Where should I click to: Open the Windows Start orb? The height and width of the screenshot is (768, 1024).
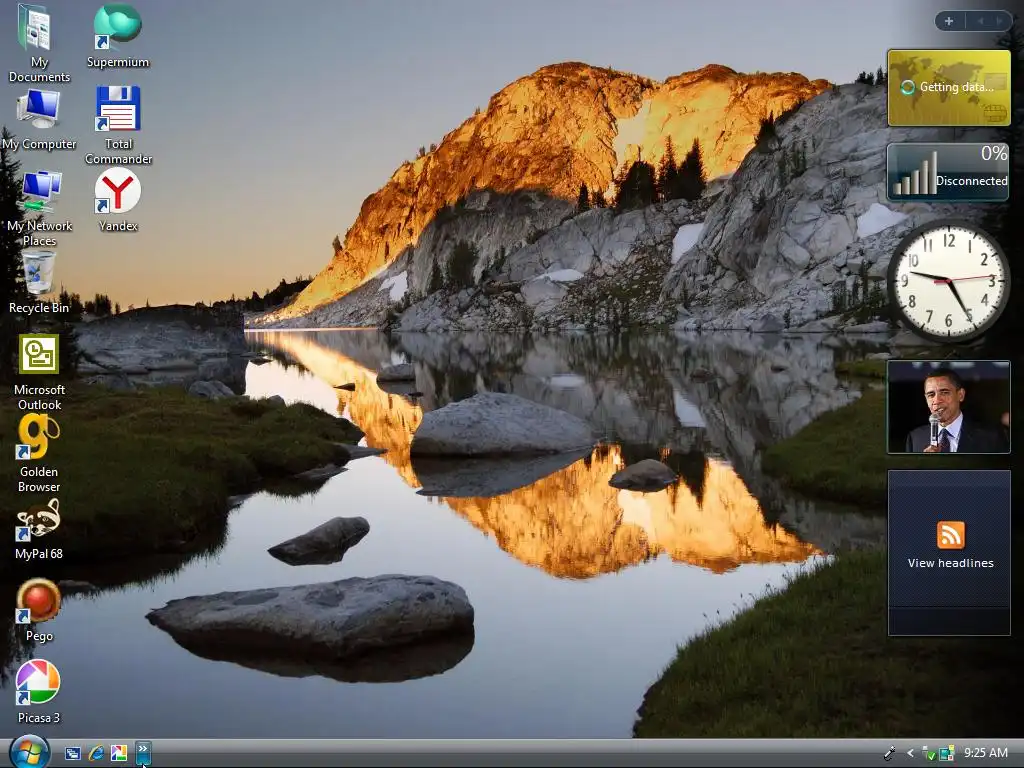pos(29,752)
